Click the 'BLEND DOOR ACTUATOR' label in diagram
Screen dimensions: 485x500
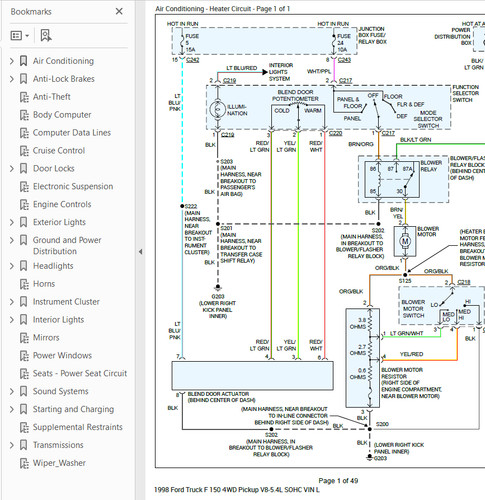218,394
